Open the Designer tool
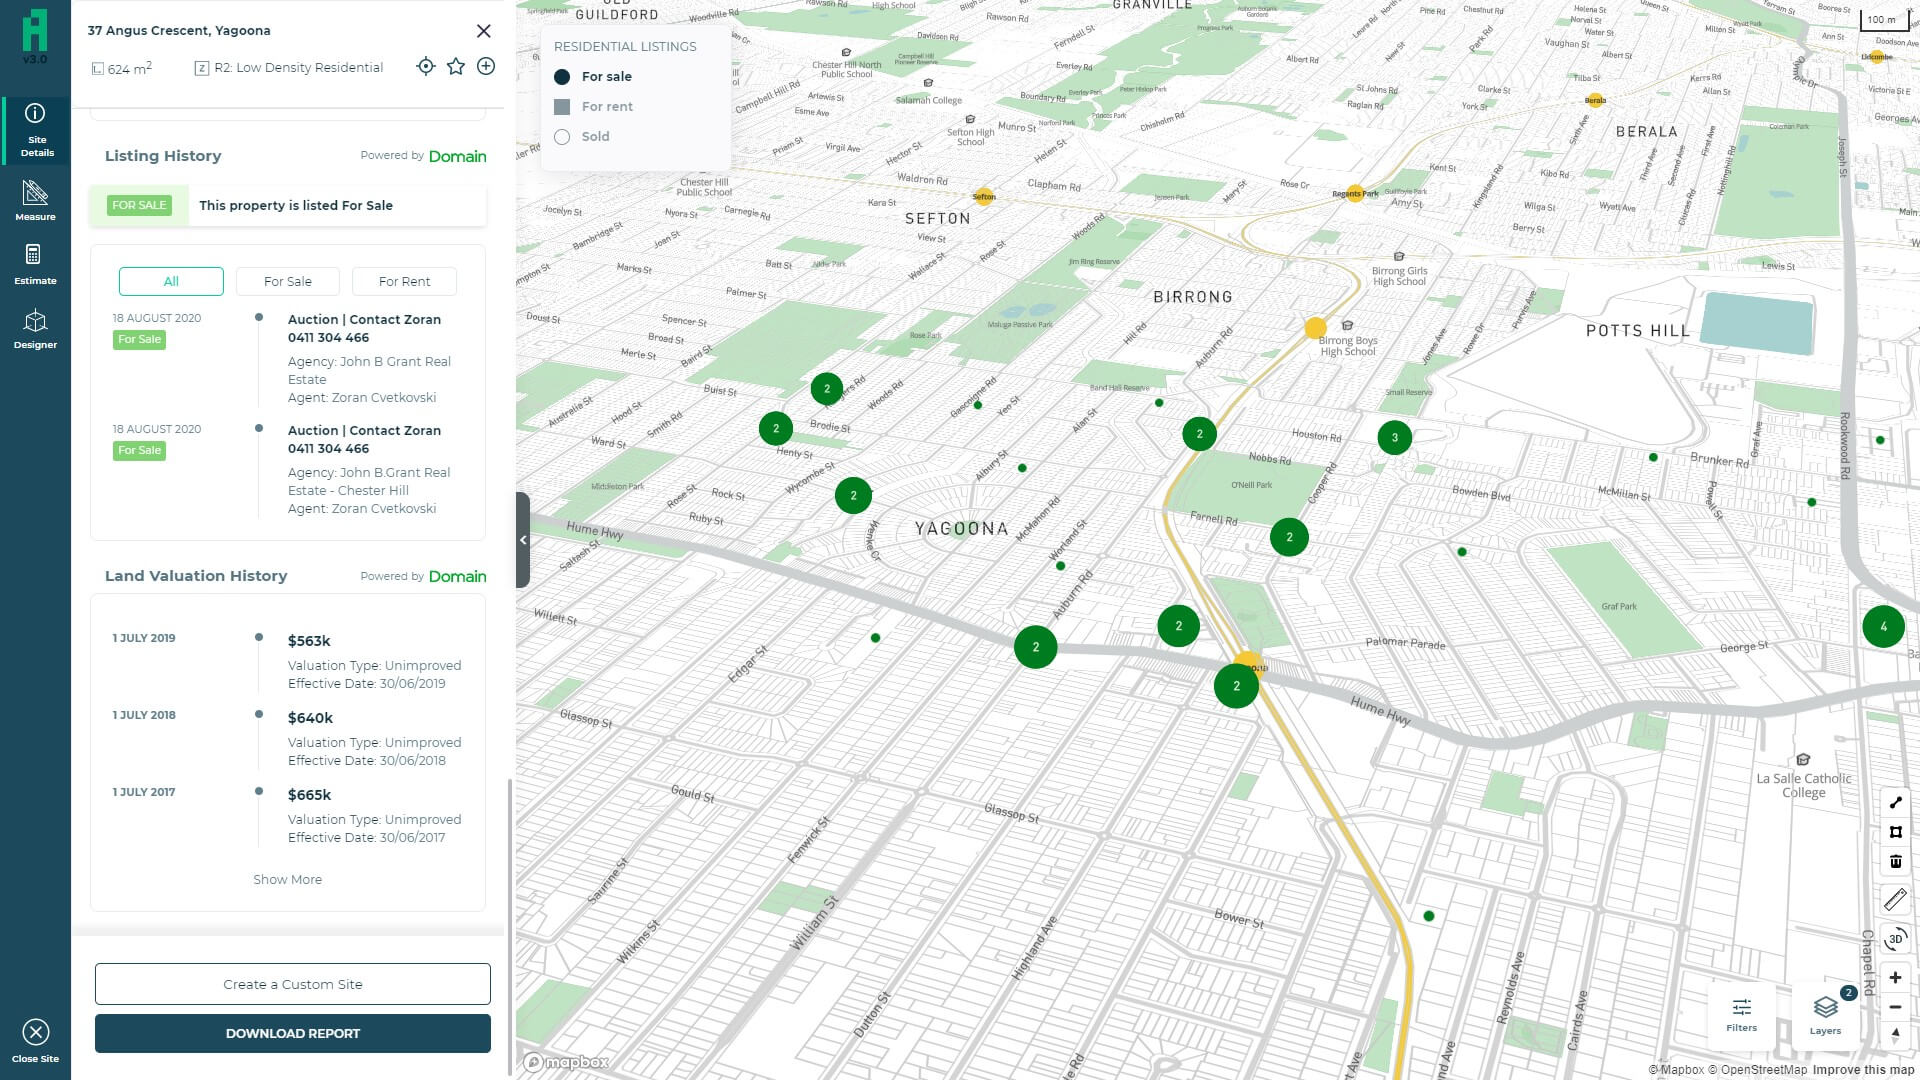Image resolution: width=1920 pixels, height=1080 pixels. coord(35,328)
